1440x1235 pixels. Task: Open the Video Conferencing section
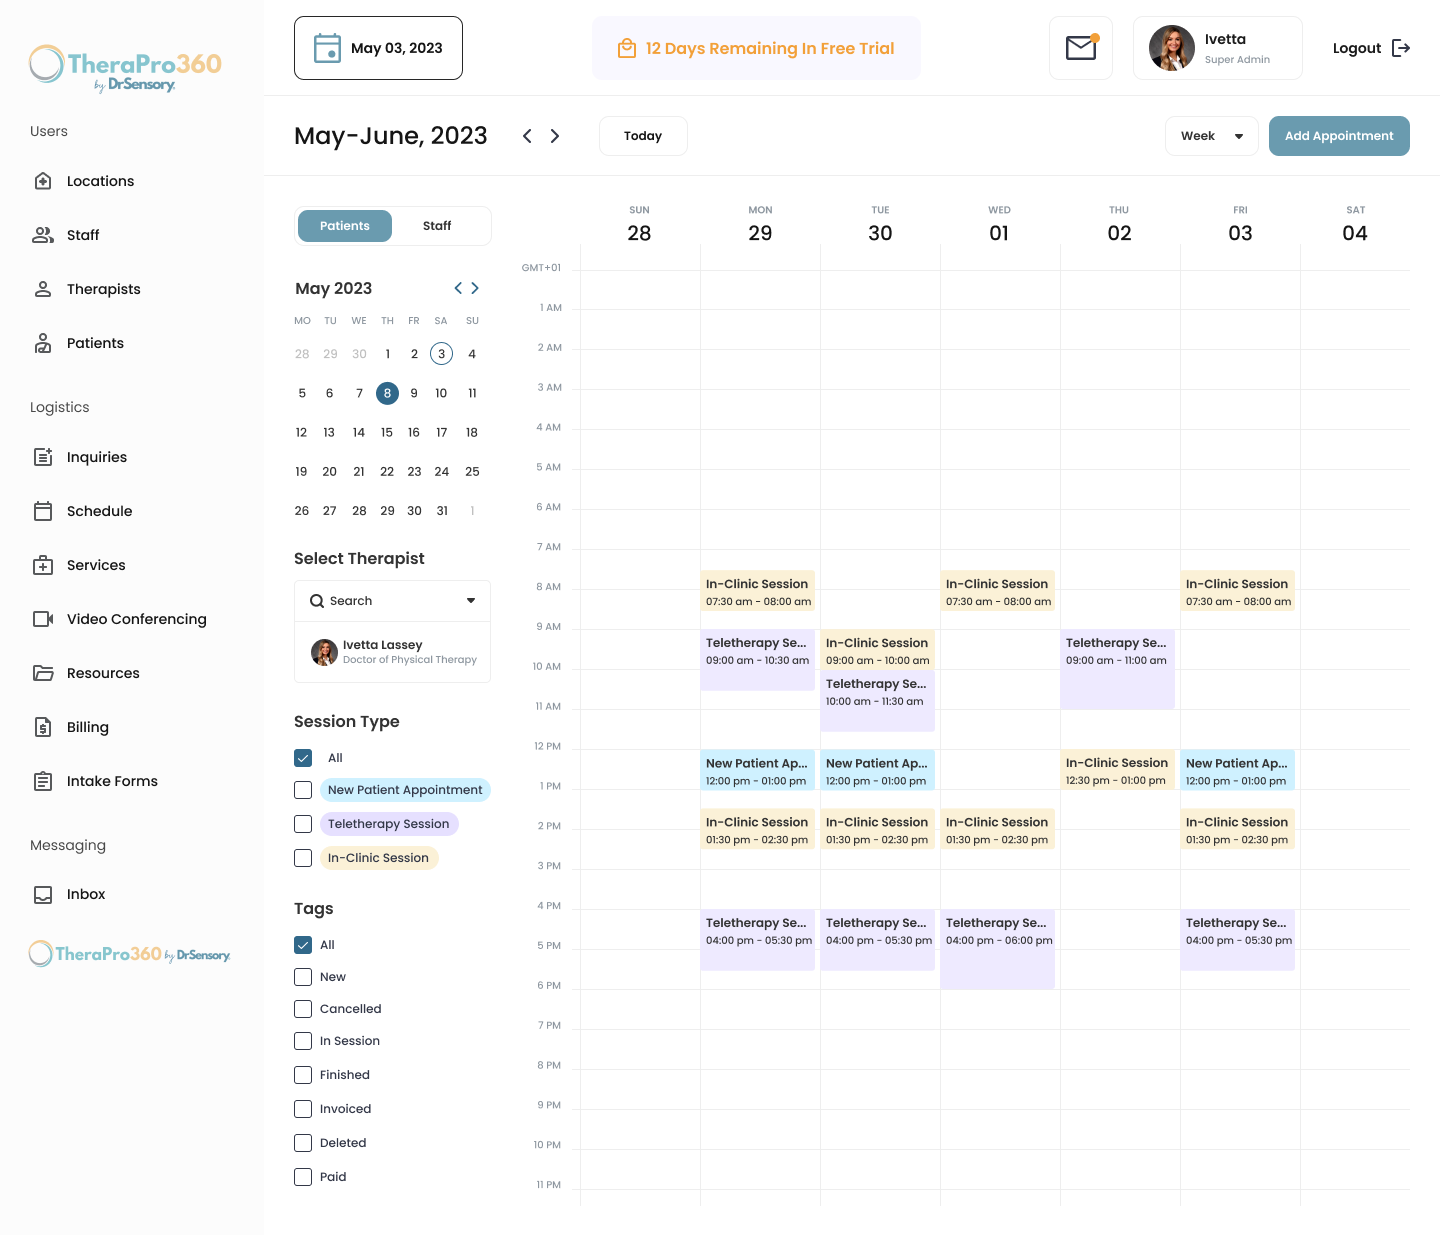(136, 619)
